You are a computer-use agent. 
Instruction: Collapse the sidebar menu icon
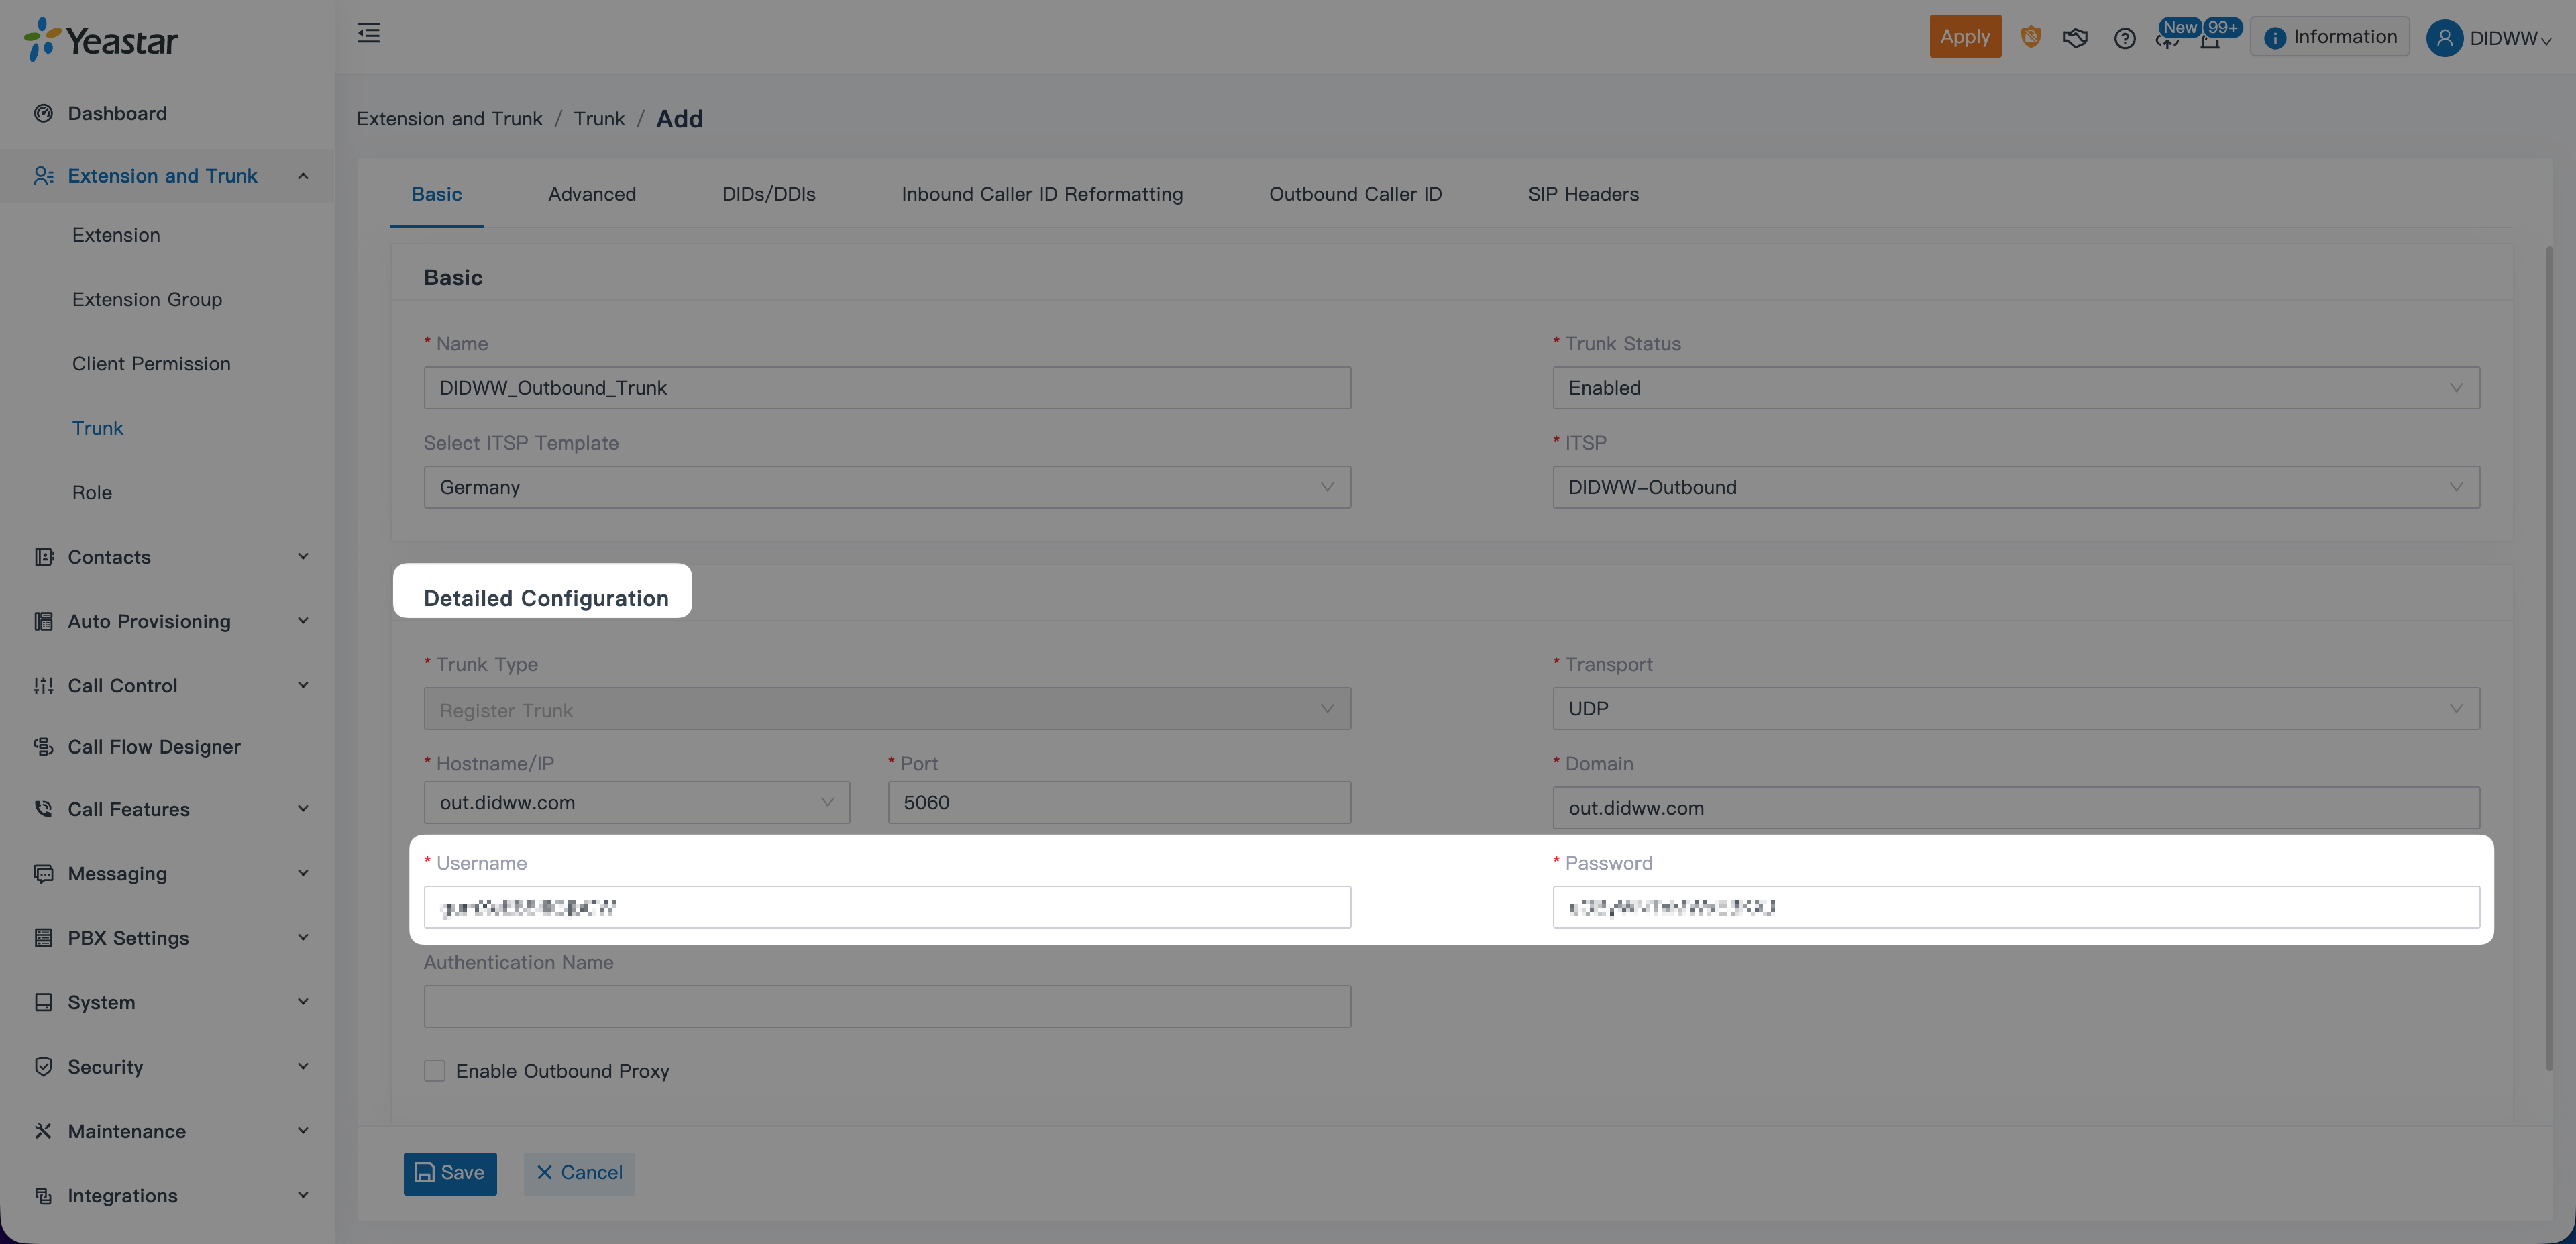coord(369,34)
